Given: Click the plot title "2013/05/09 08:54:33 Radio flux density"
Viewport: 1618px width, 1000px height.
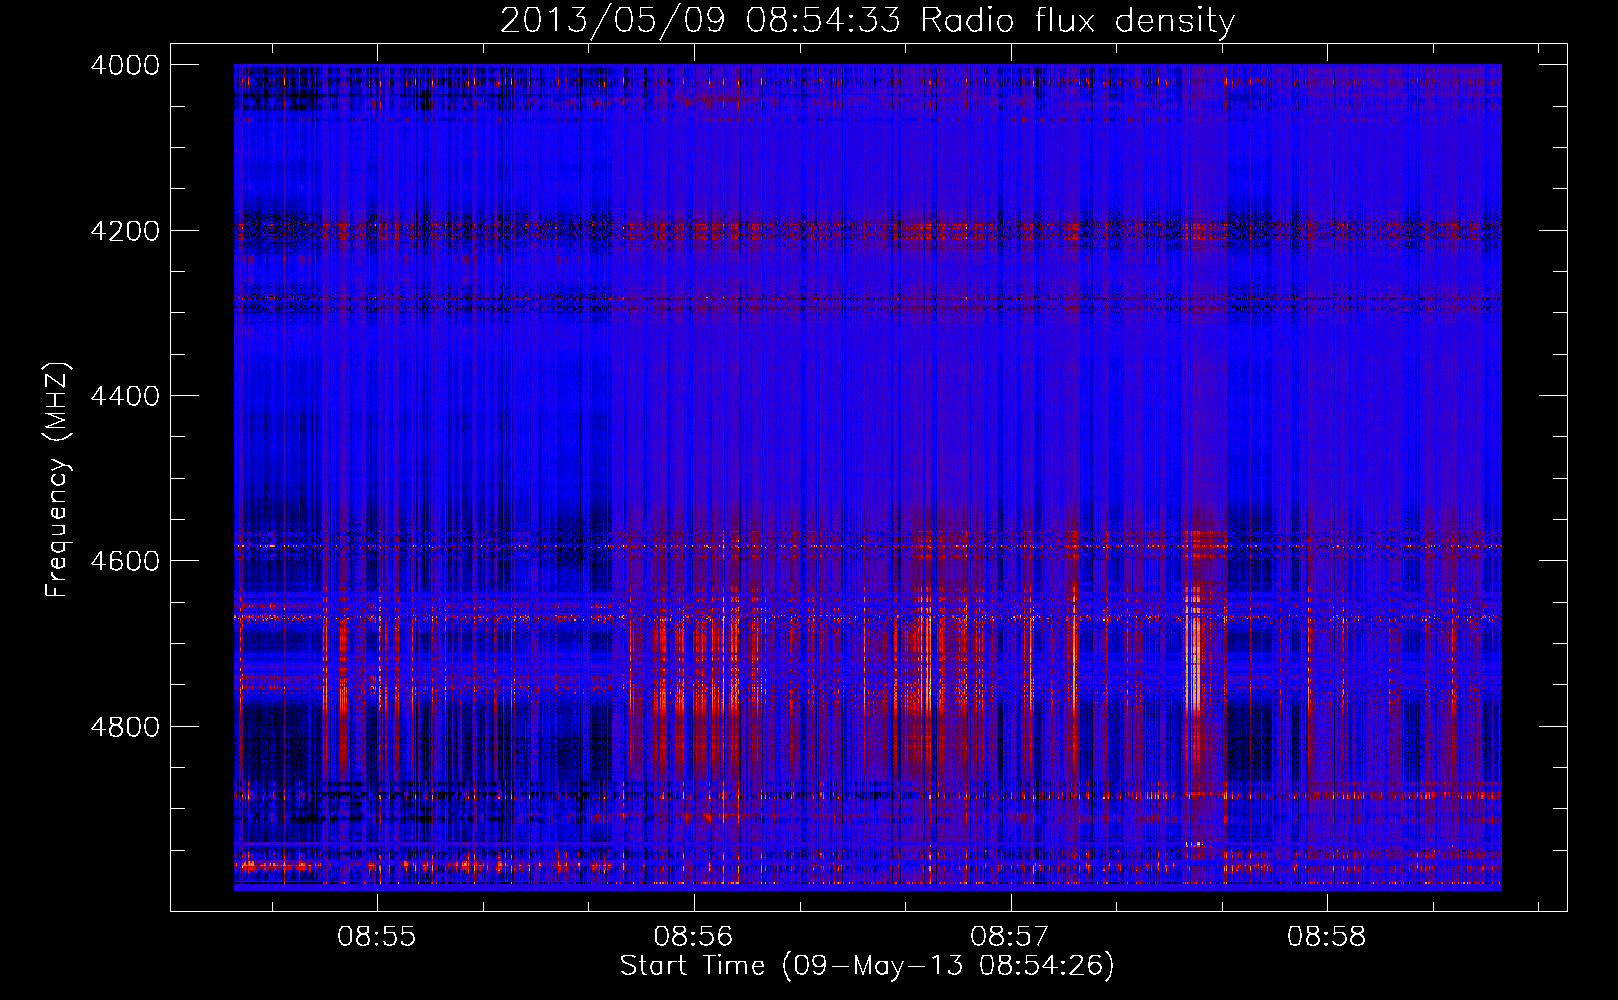Looking at the screenshot, I should point(868,20).
